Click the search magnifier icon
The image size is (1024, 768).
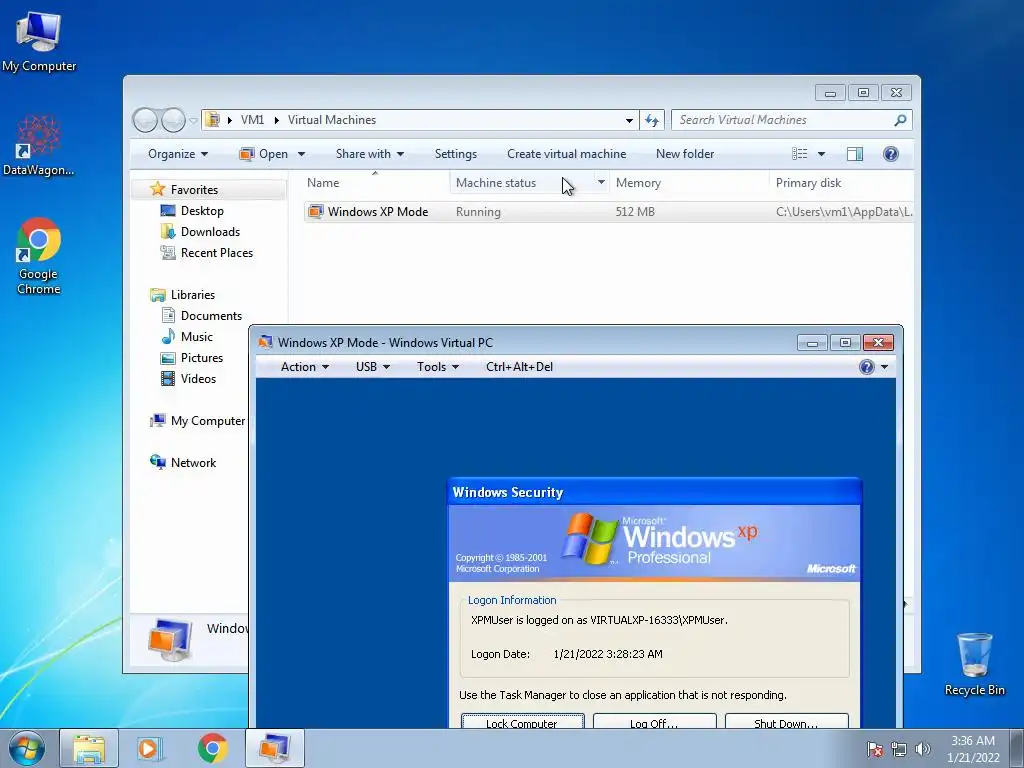(x=900, y=120)
